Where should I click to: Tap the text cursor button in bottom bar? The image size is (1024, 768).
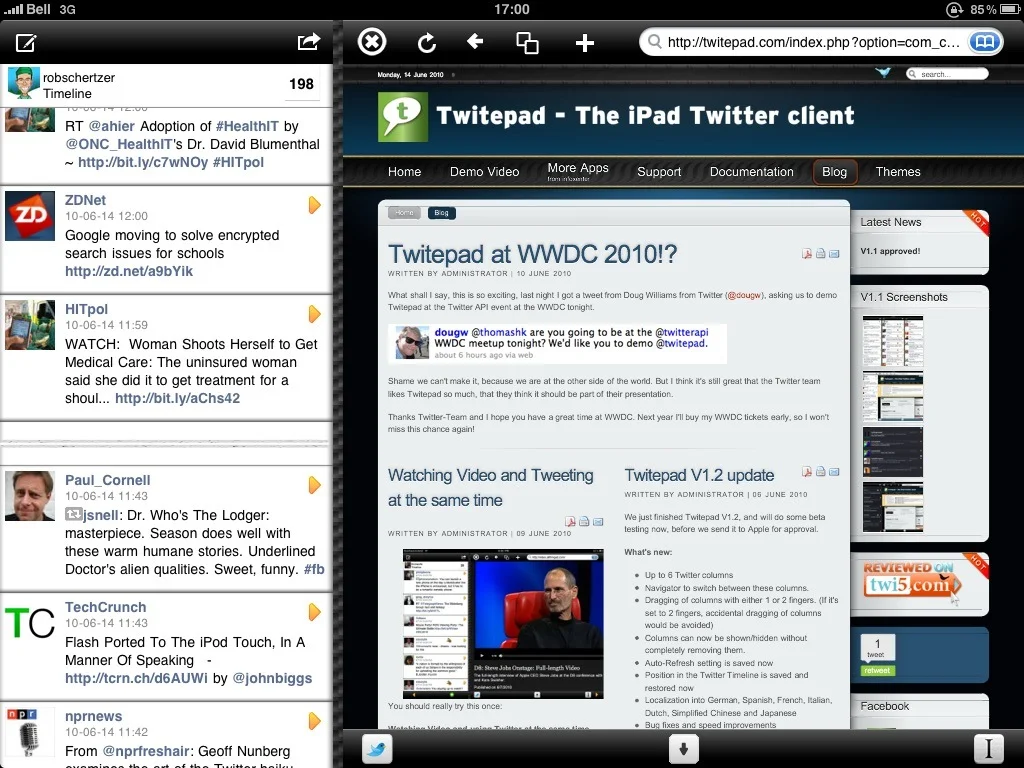tap(989, 748)
